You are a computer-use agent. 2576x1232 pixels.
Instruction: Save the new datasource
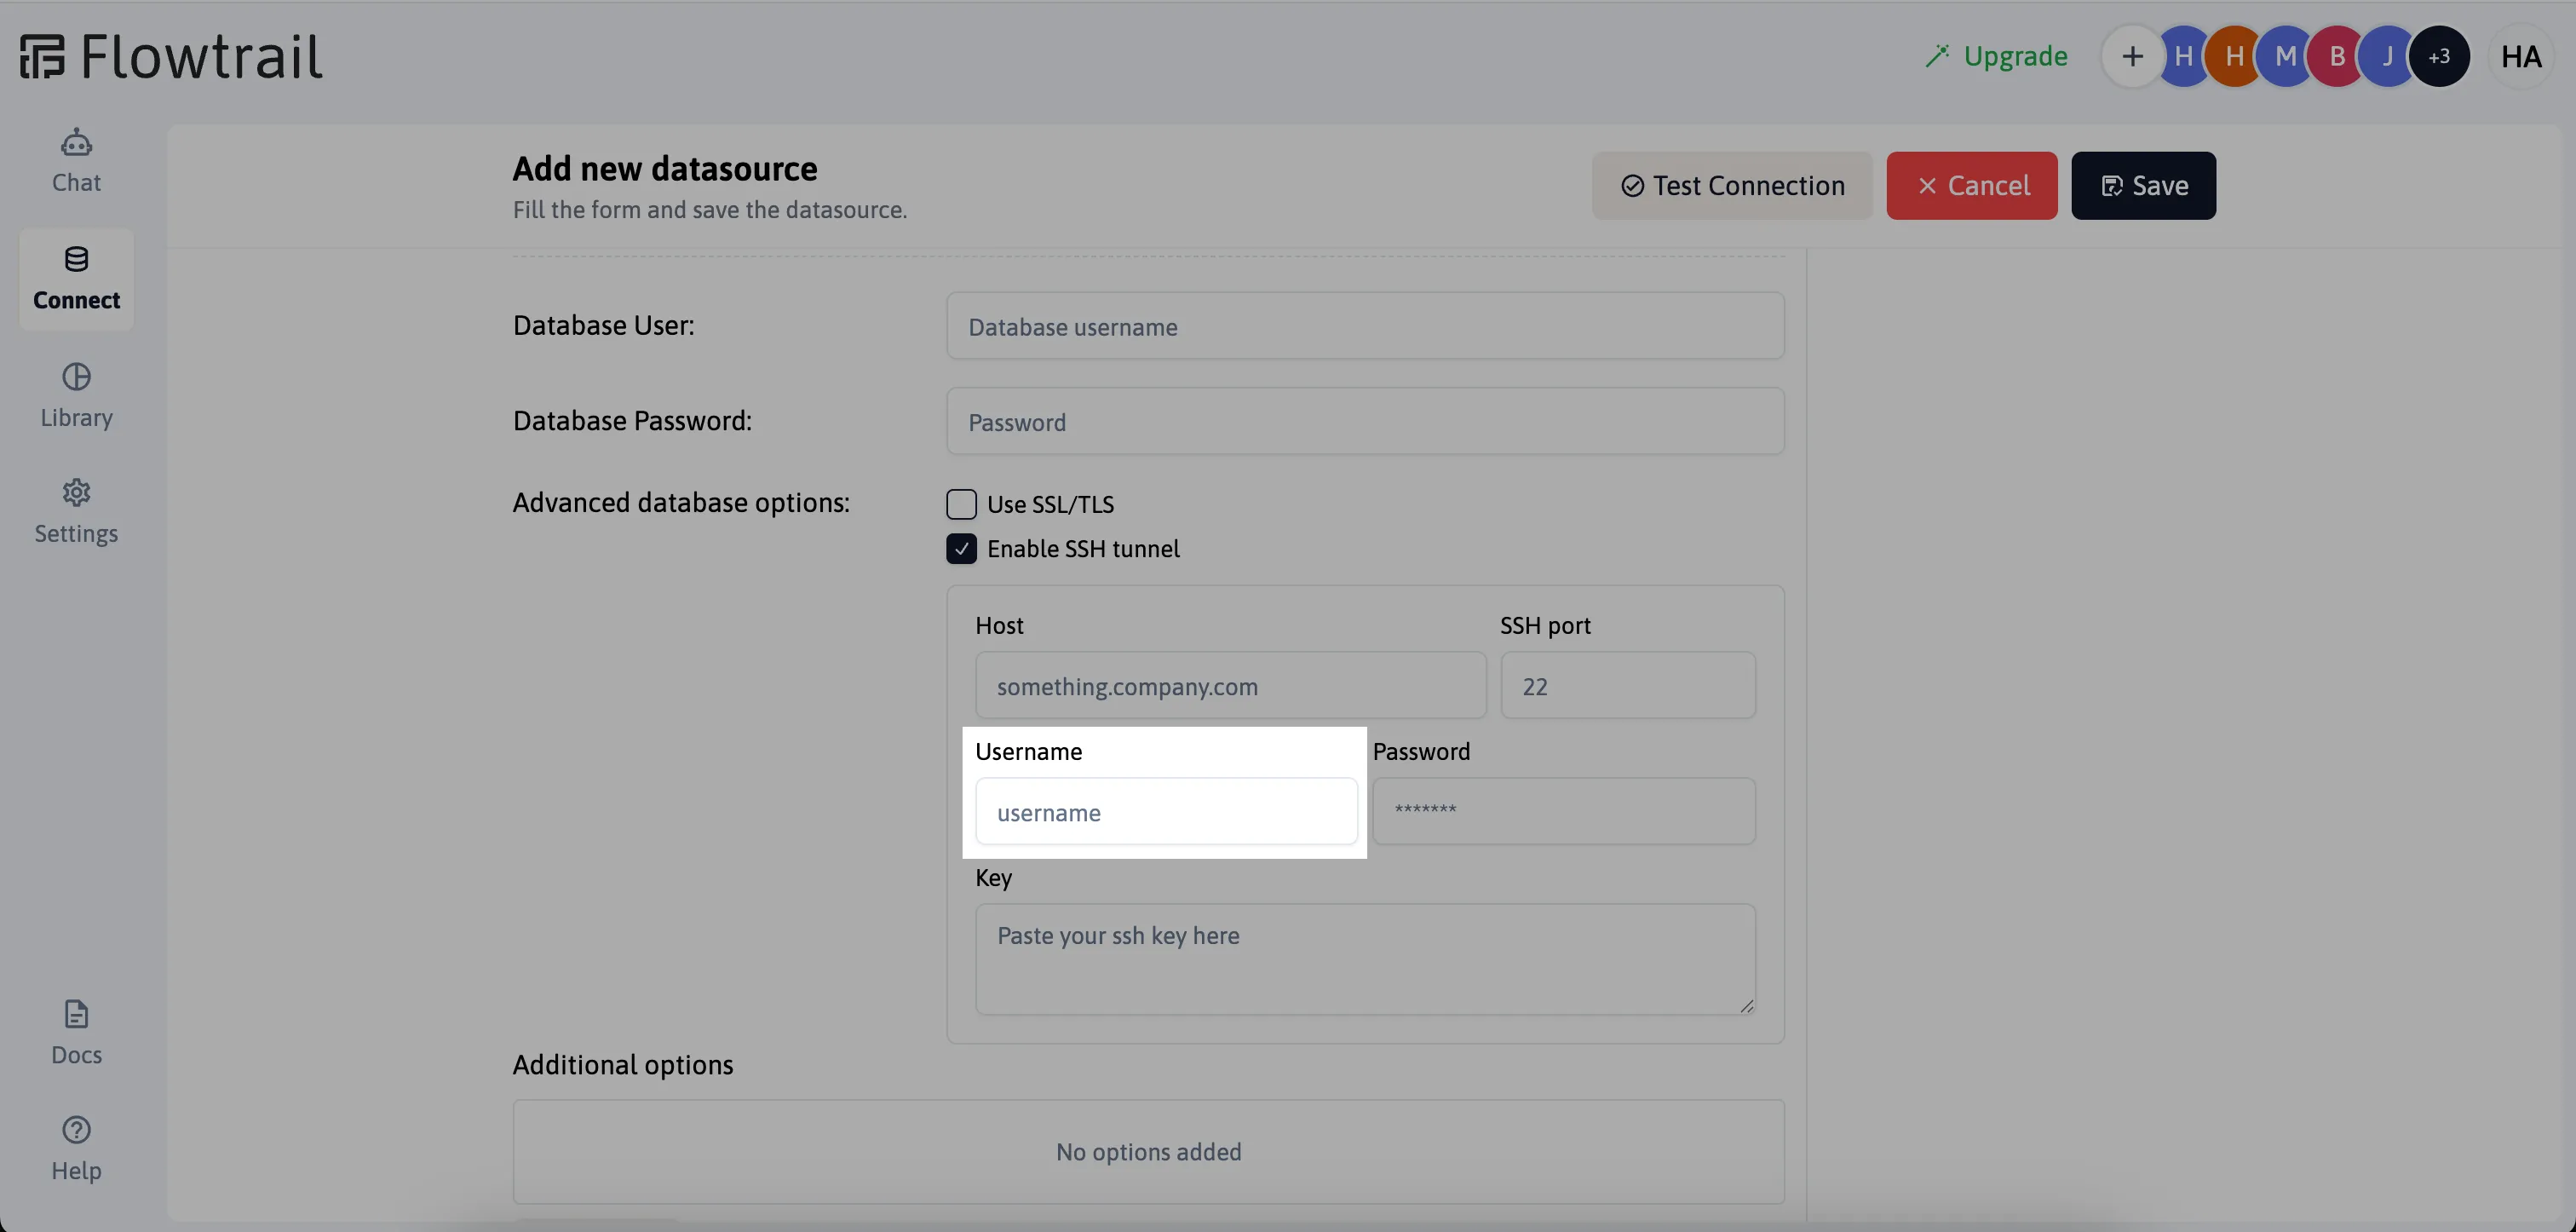coord(2143,186)
